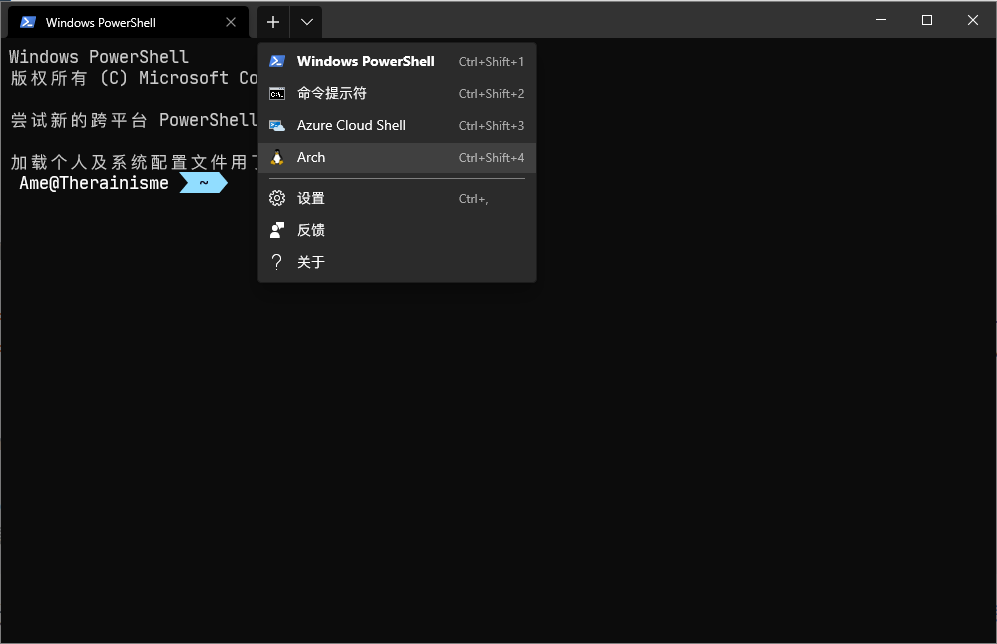The width and height of the screenshot is (997, 644).
Task: Close the Windows PowerShell tab
Action: click(x=232, y=22)
